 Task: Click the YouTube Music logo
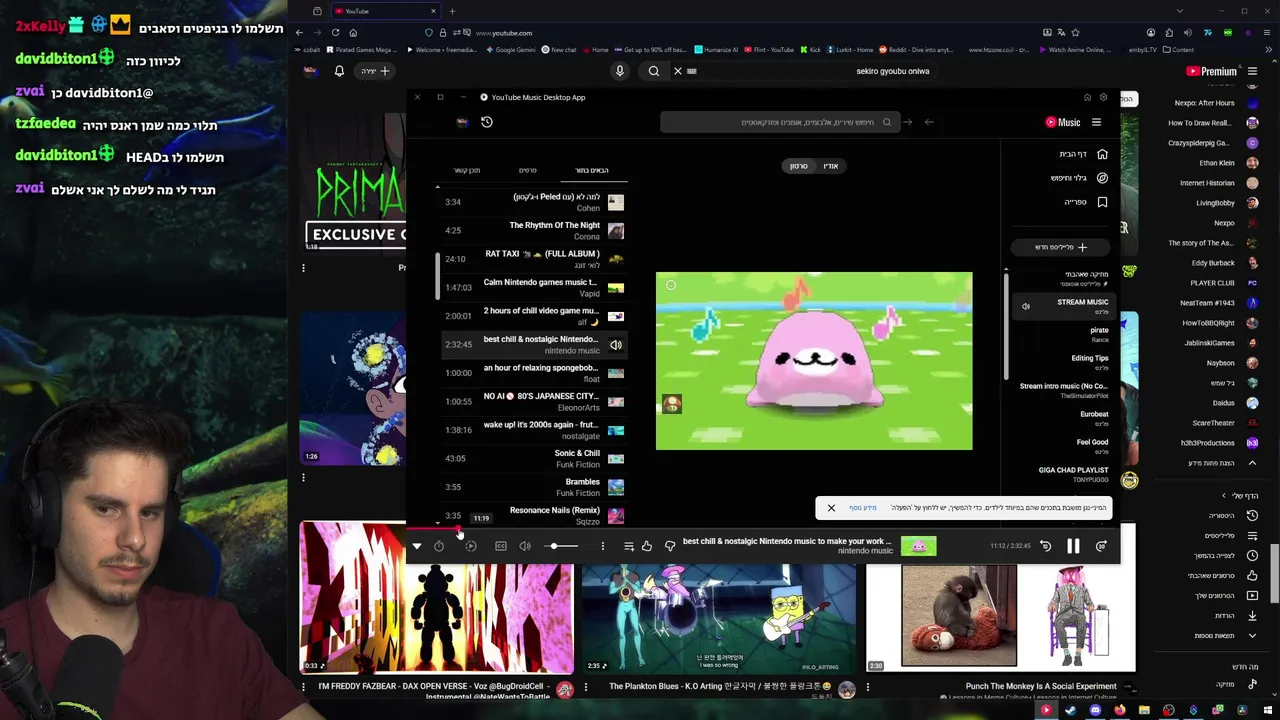click(x=1062, y=122)
